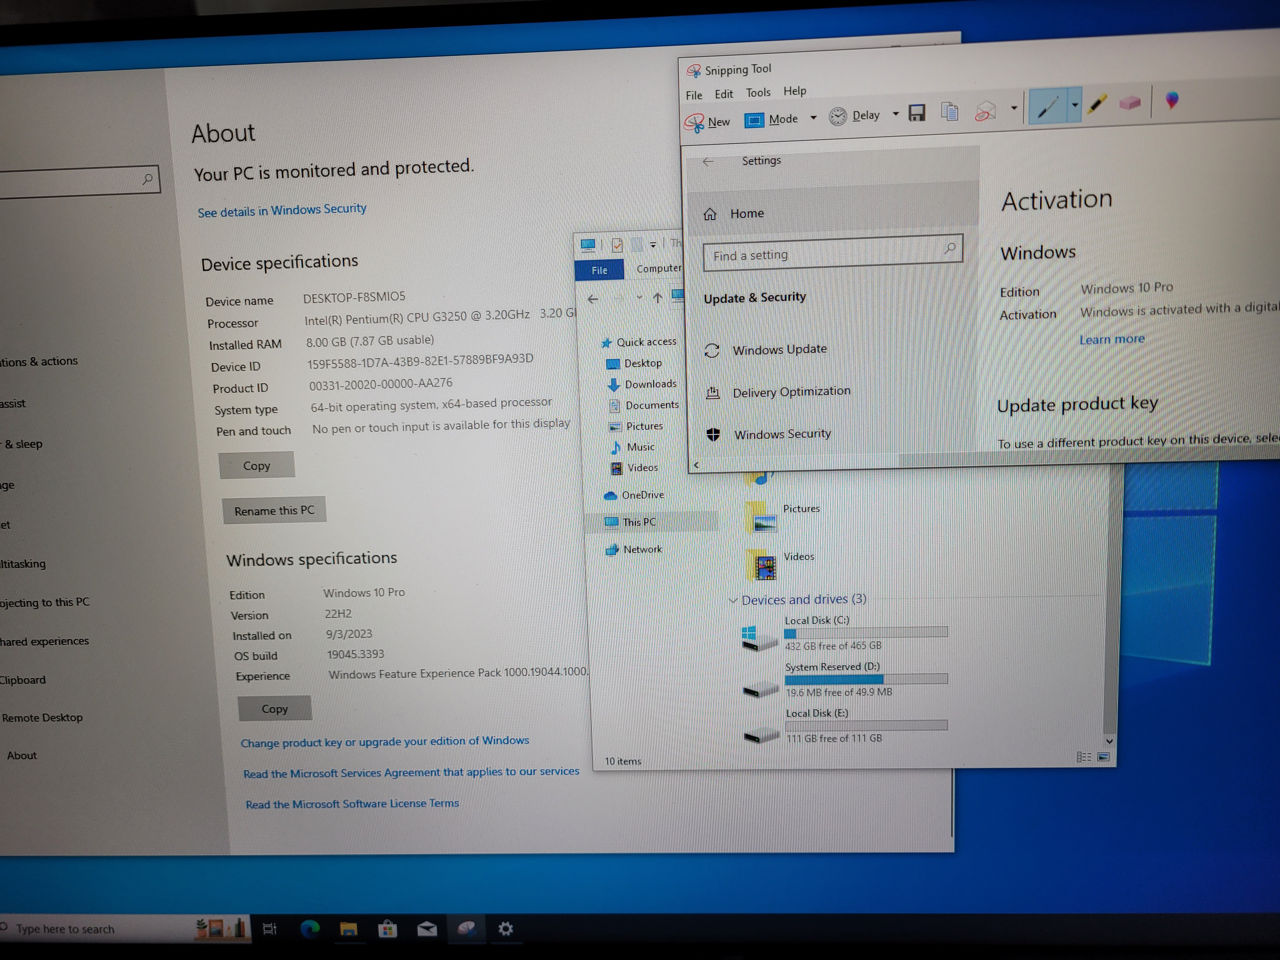This screenshot has width=1280, height=960.
Task: Select Quick access in the navigation pane
Action: pos(639,342)
